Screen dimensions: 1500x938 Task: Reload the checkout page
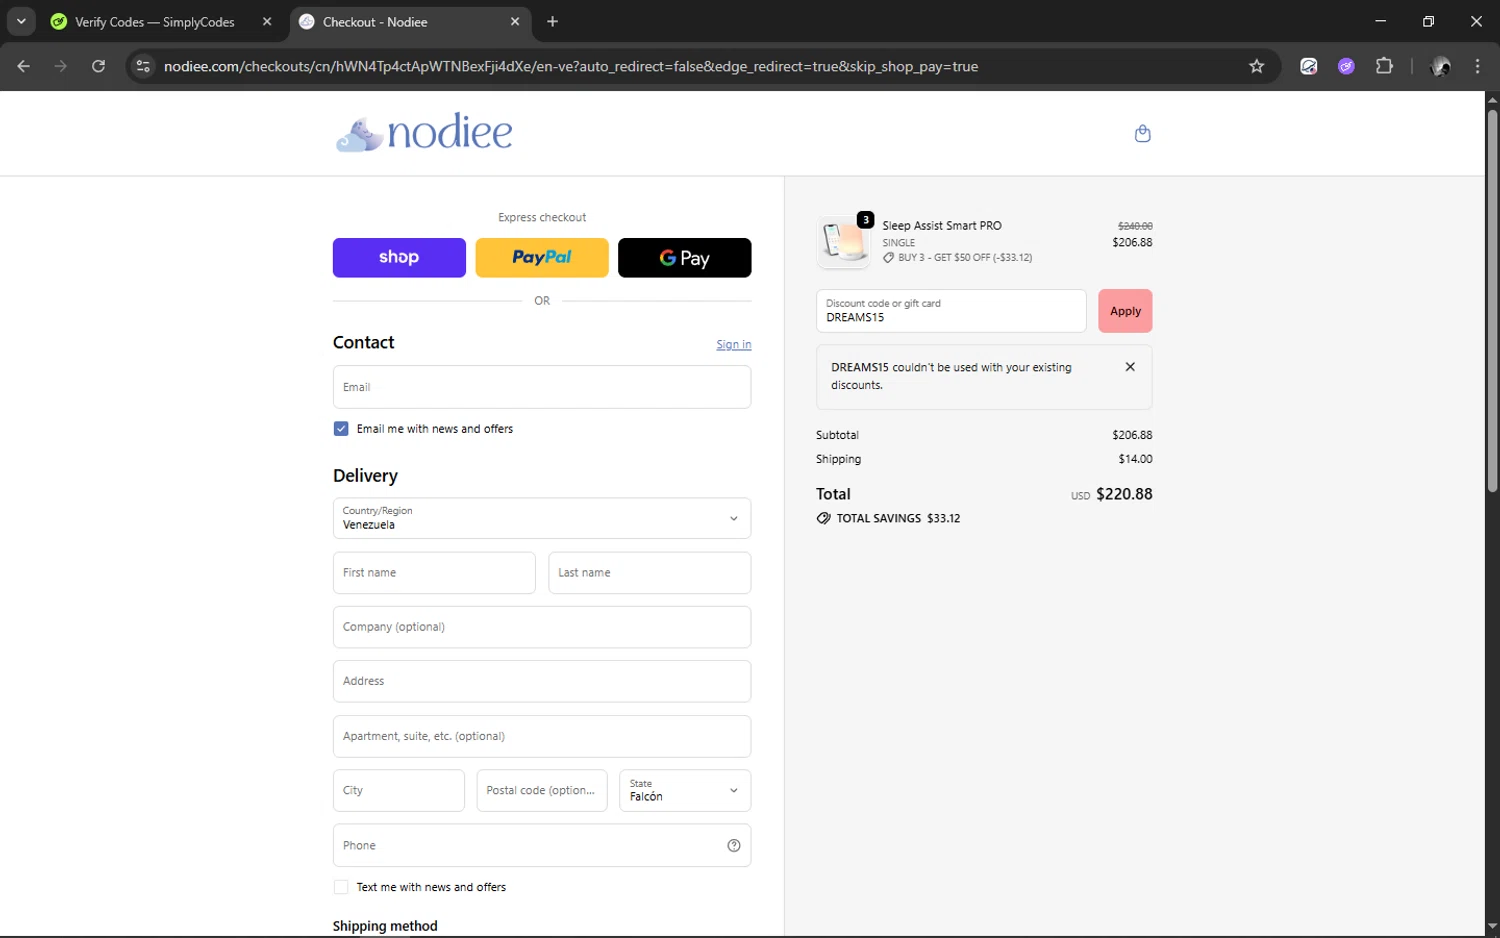click(x=98, y=66)
